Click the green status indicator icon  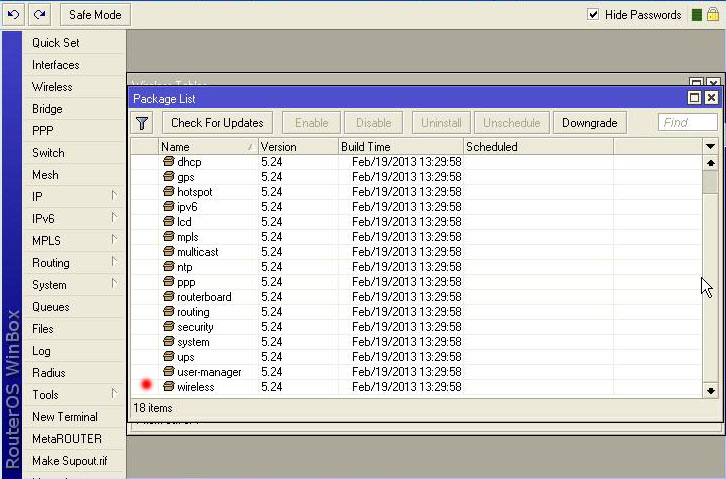click(x=696, y=15)
